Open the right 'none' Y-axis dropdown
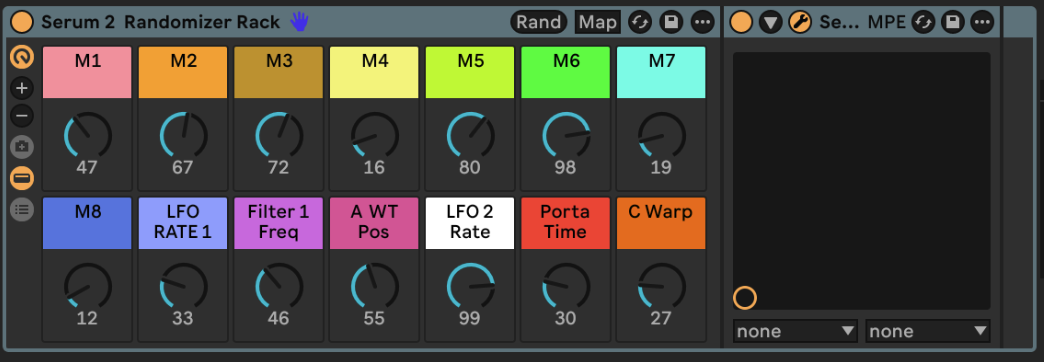1044x362 pixels. tap(927, 331)
